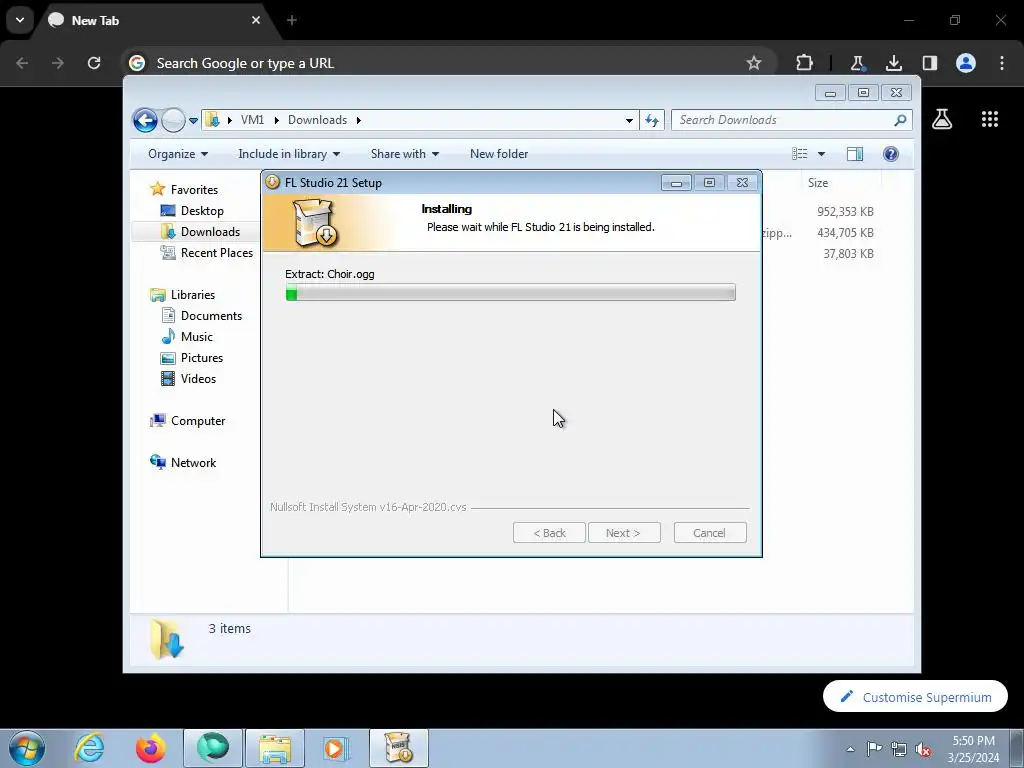Click New folder in Explorer toolbar
This screenshot has width=1024, height=768.
(x=499, y=153)
